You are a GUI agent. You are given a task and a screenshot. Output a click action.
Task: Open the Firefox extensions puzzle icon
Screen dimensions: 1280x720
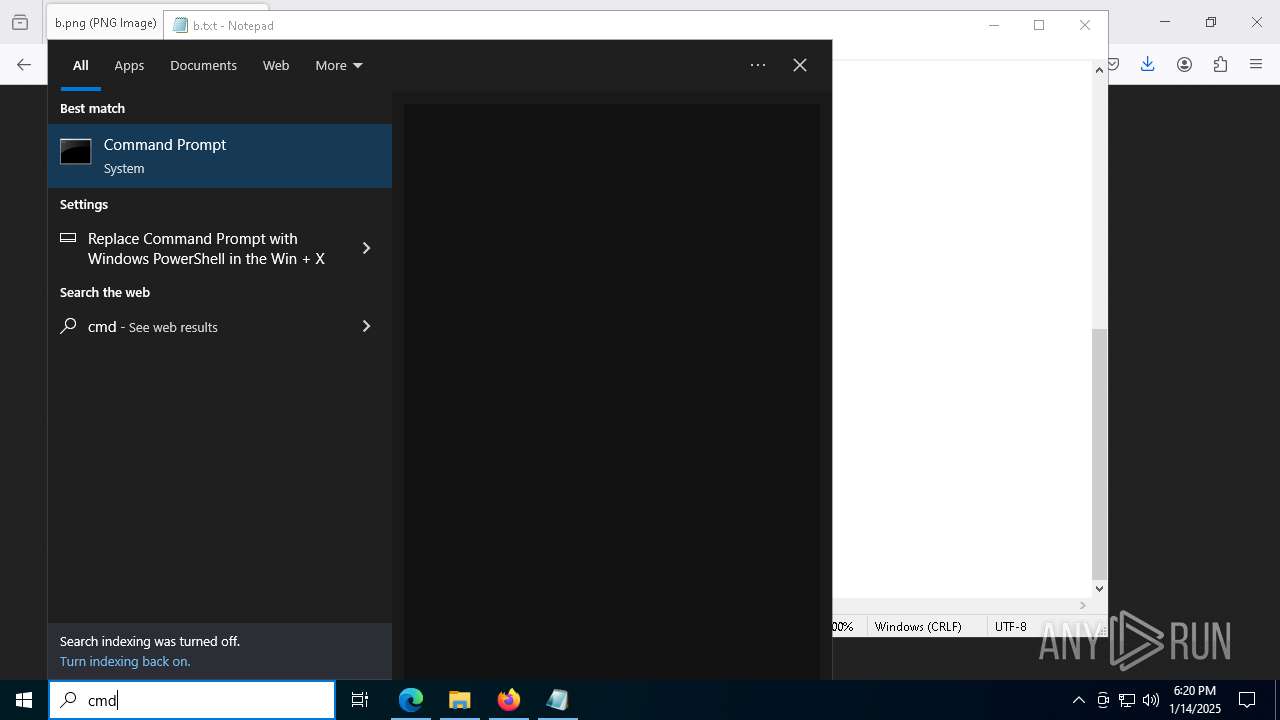tap(1220, 64)
